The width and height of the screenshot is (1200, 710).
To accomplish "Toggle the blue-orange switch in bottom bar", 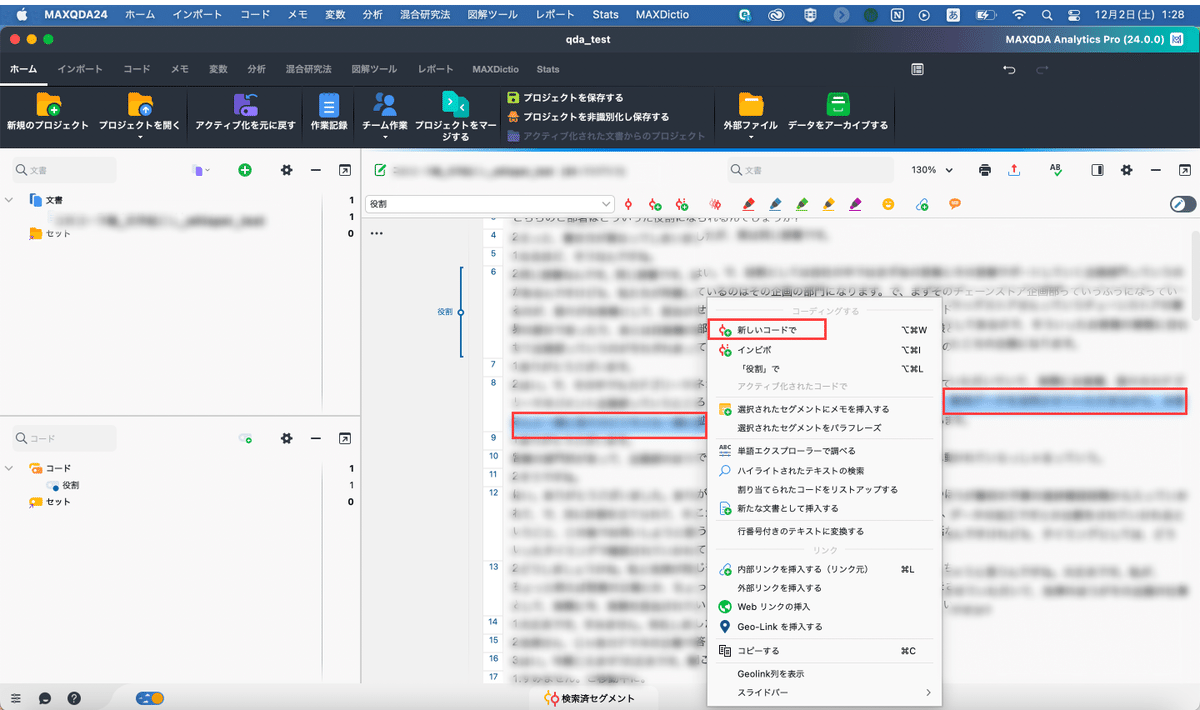I will coord(150,698).
